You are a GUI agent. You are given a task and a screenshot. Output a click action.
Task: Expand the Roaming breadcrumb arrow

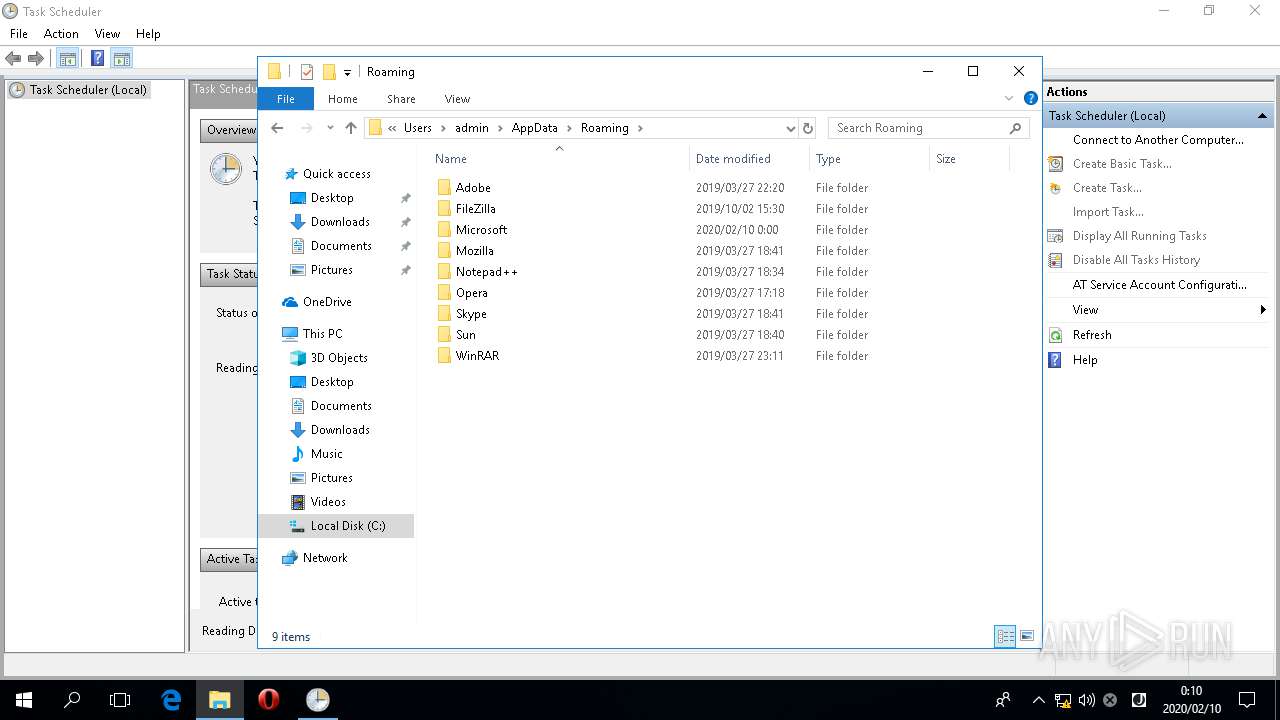click(640, 128)
